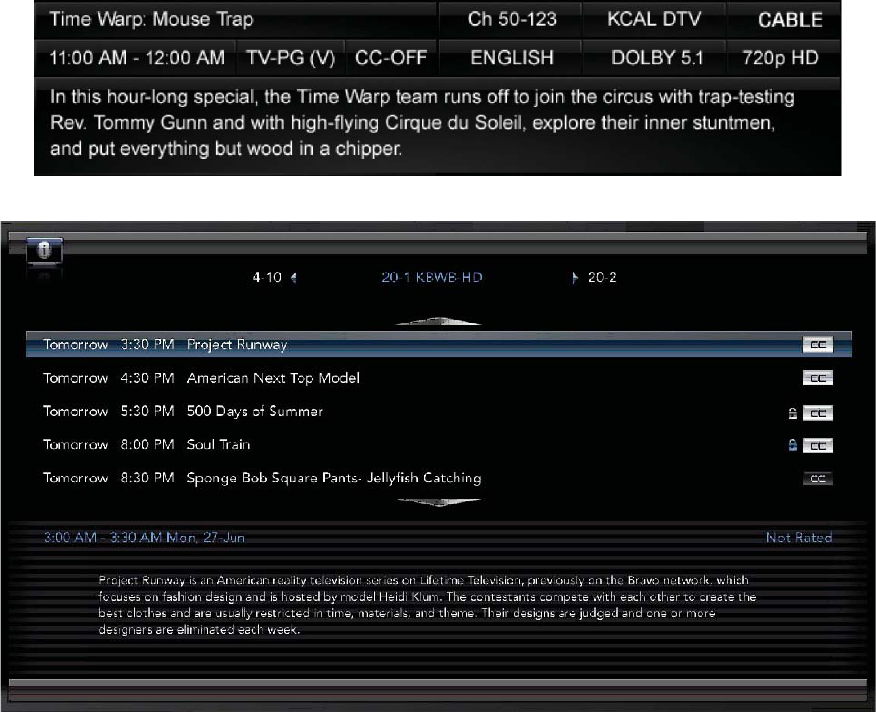Click the Time Warp: Mouse Trap title

click(x=151, y=20)
